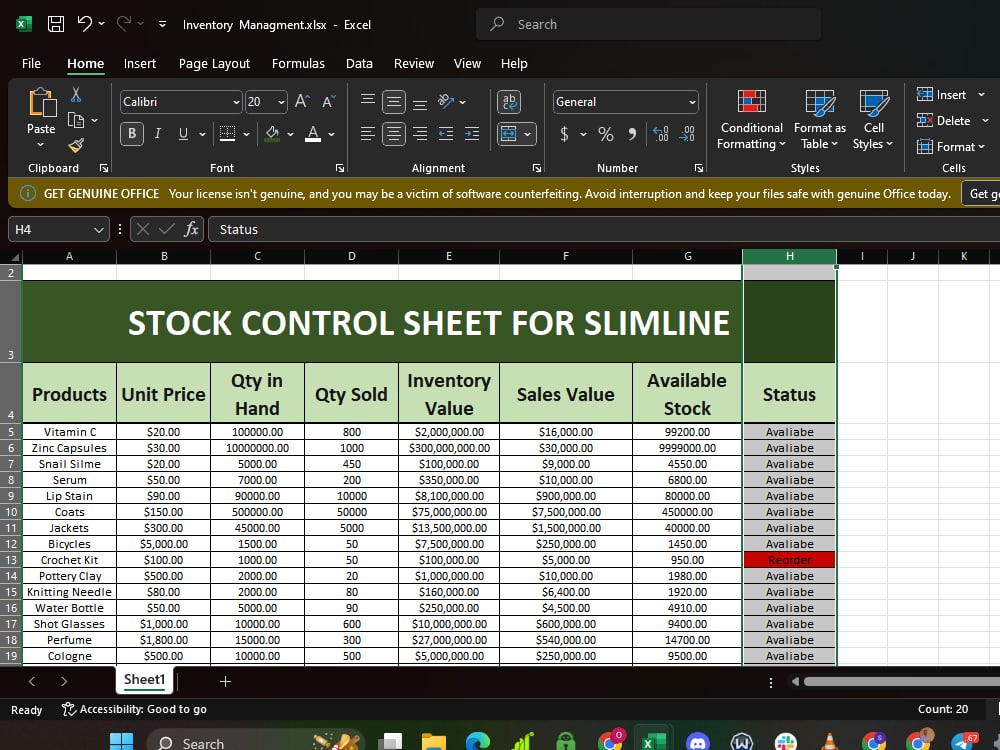Open the File menu
1000x750 pixels.
click(x=31, y=63)
